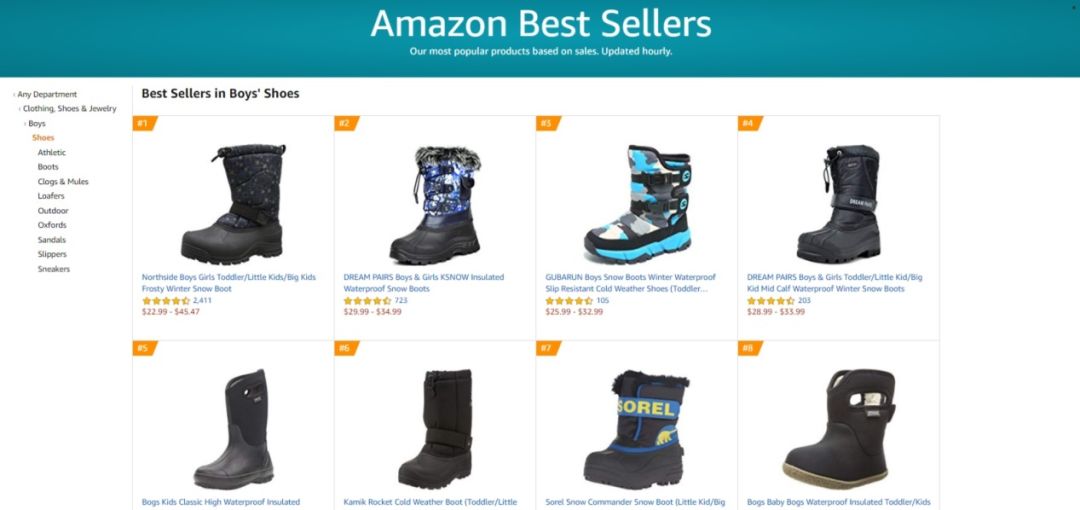Click the #7 rank badge above Sorel boot
This screenshot has width=1080, height=510.
[548, 348]
